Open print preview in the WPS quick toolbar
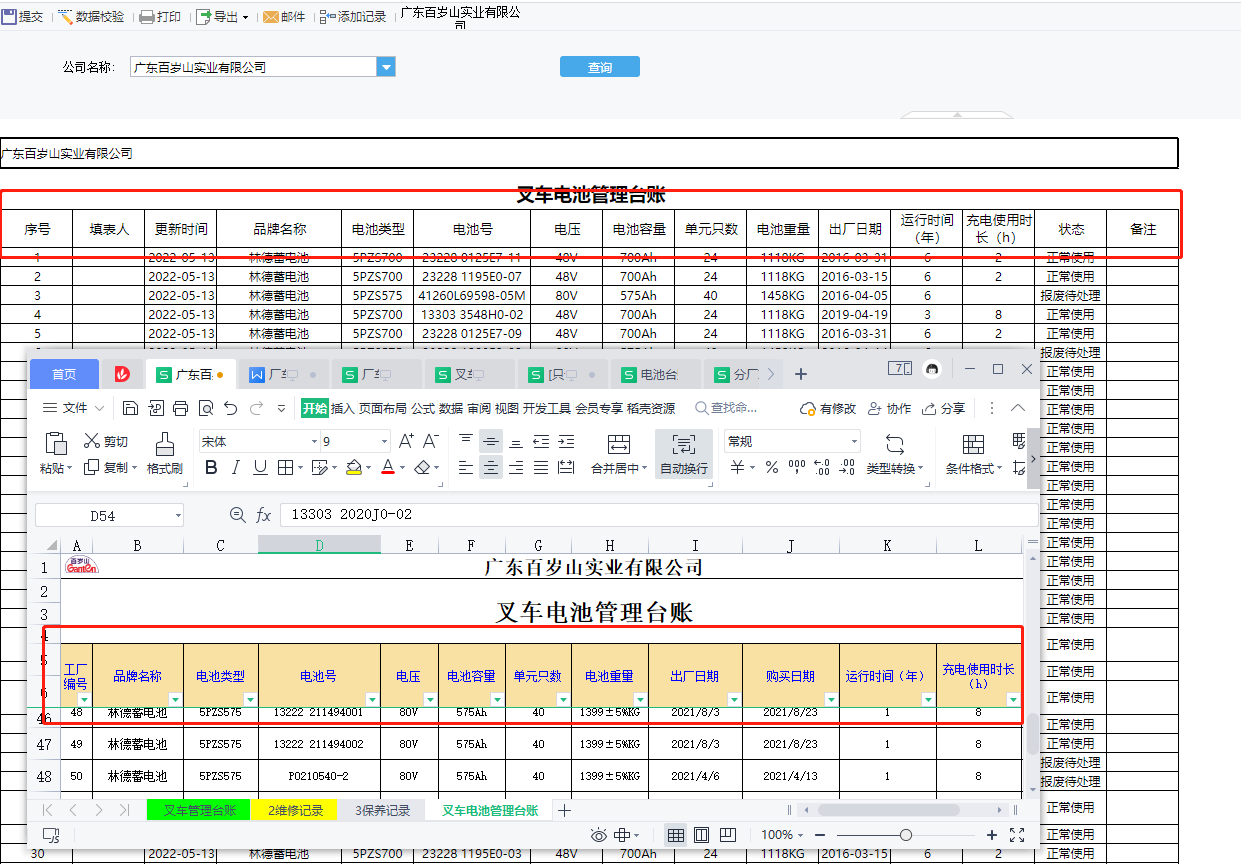 coord(206,408)
